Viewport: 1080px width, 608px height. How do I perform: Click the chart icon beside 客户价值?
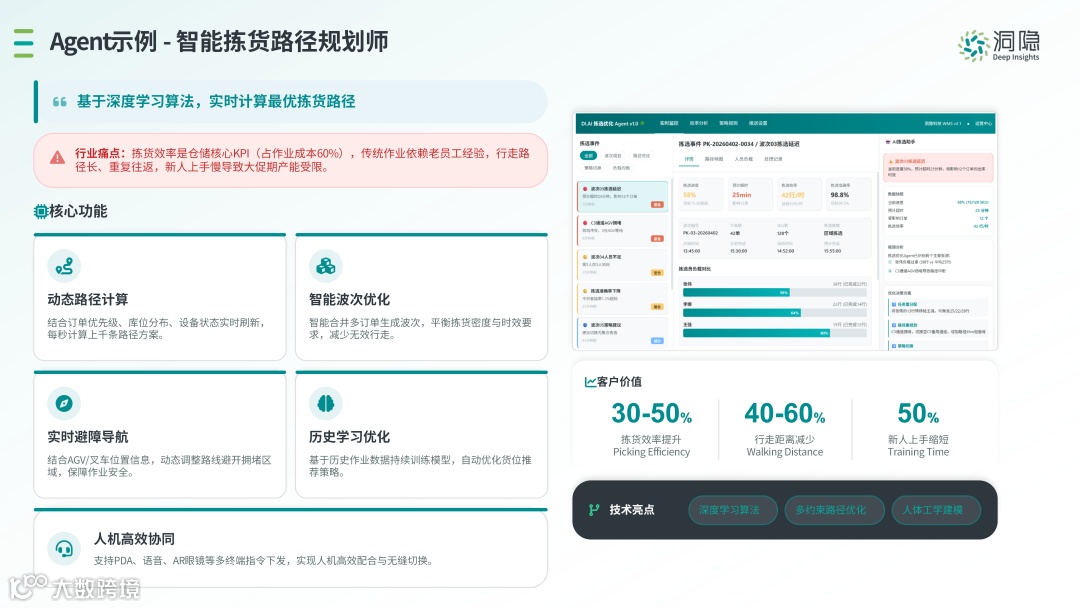pos(590,381)
